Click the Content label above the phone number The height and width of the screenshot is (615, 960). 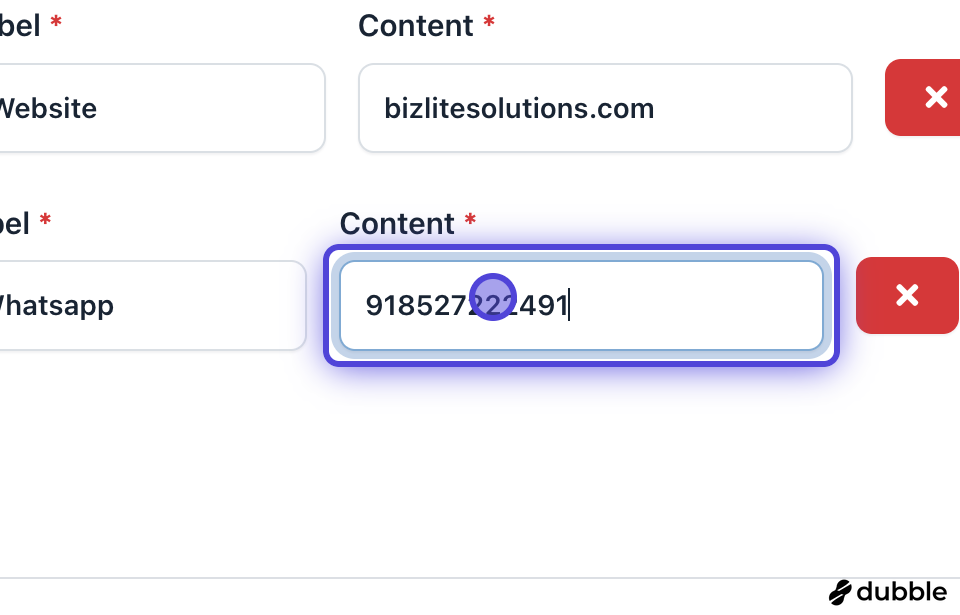397,223
